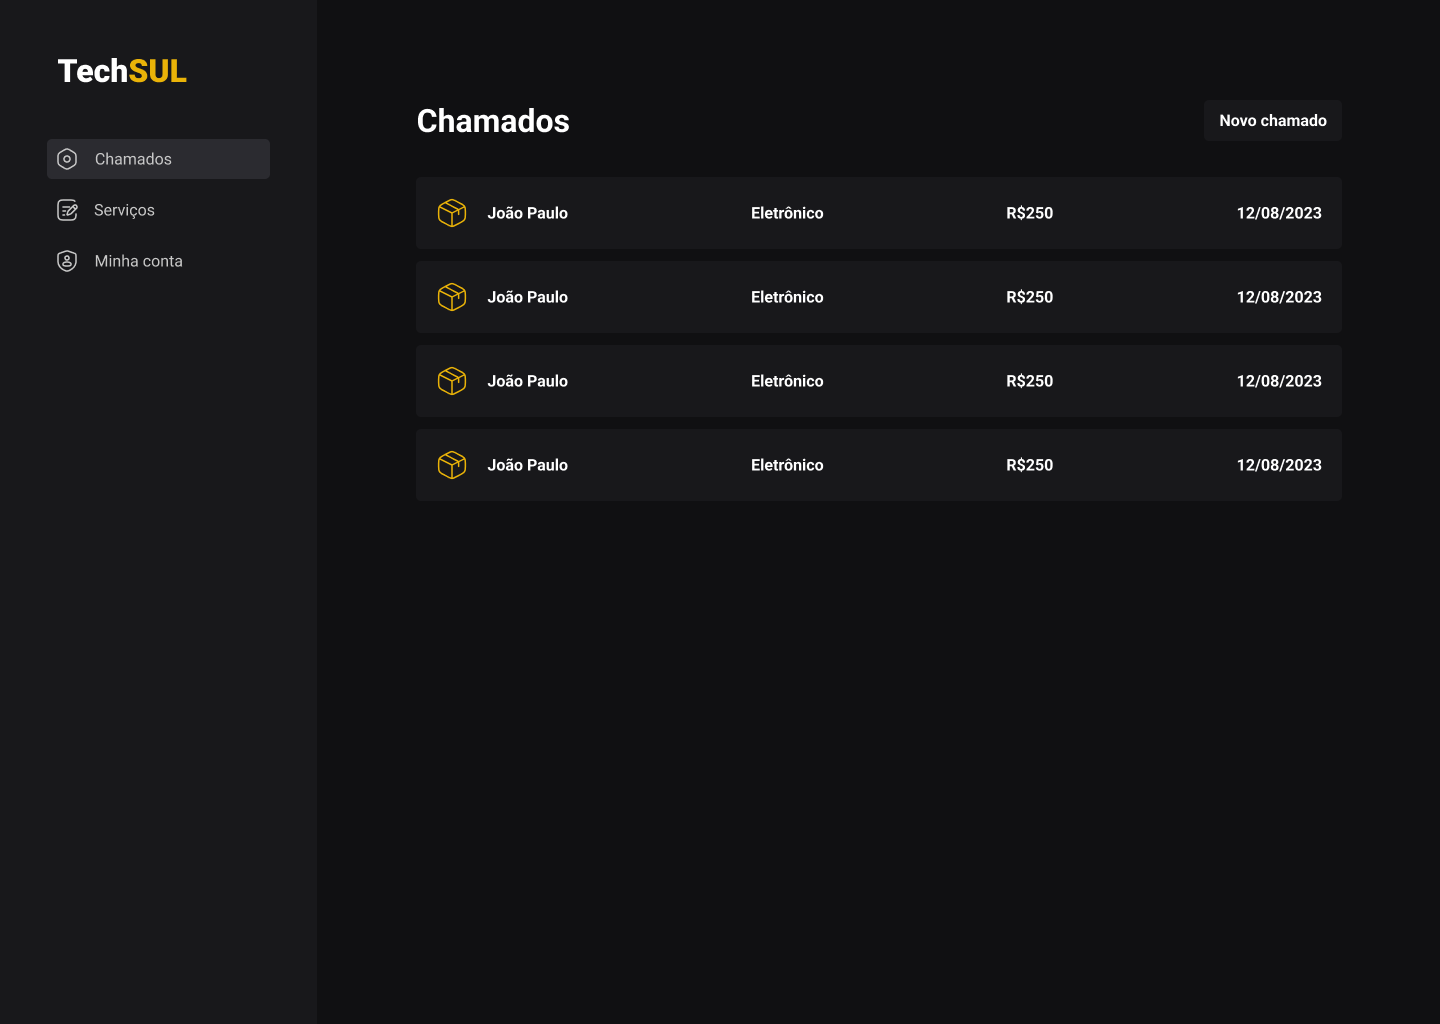The height and width of the screenshot is (1024, 1440).
Task: Click the 12/08/2023 date in the fourth row
Action: (1279, 465)
